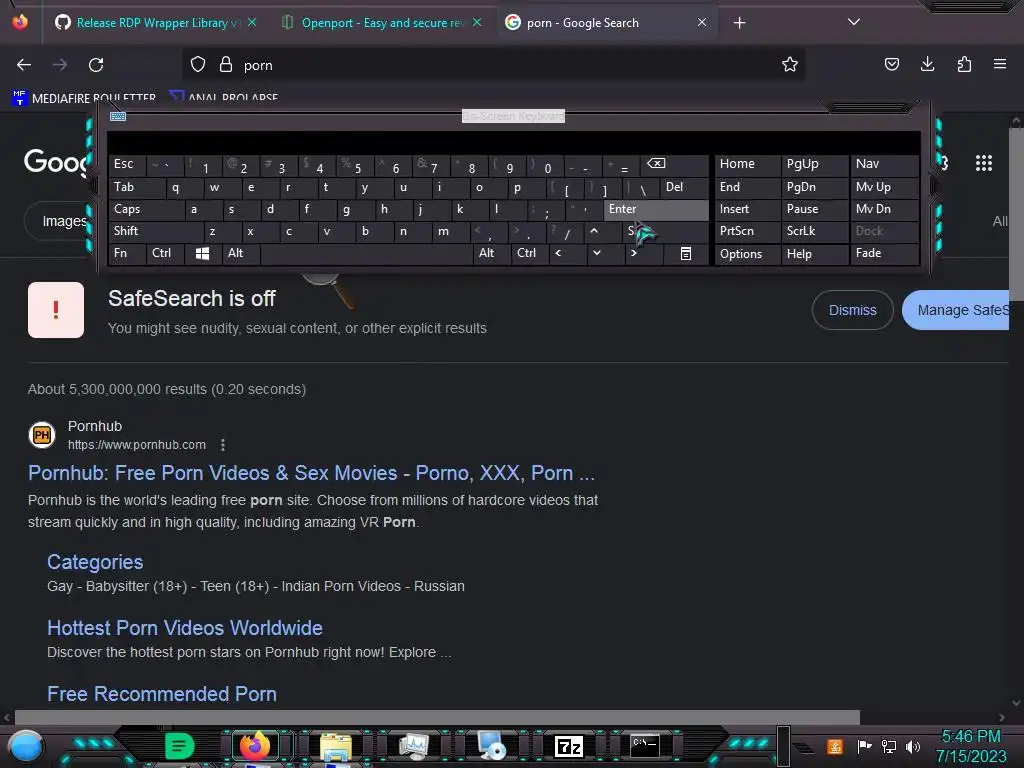Toggle ScrLk on the on-screen keyboard
Screen dimensions: 1024x768
pyautogui.click(x=814, y=231)
